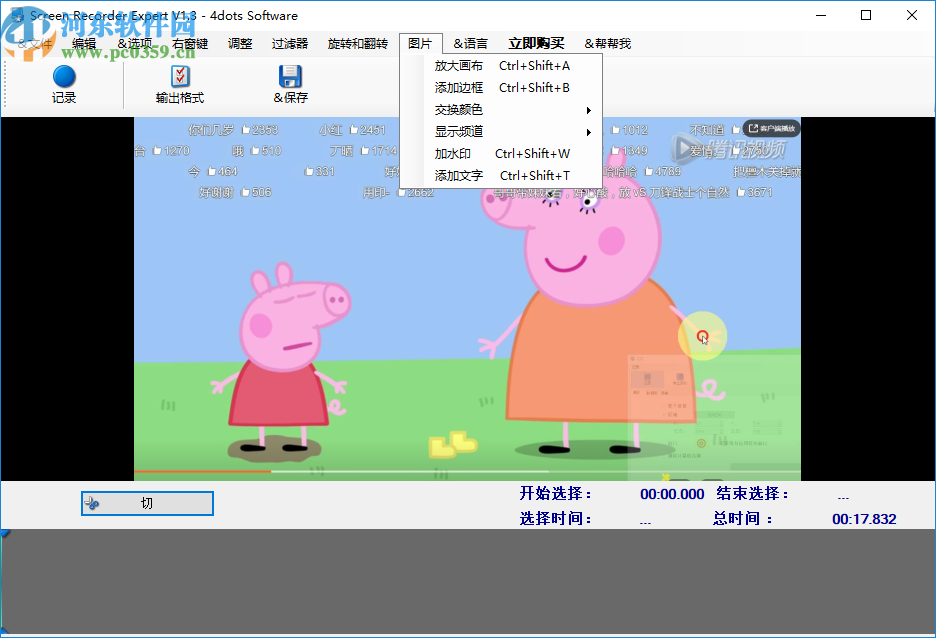Image resolution: width=936 pixels, height=638 pixels.
Task: Expand the 交换颜色 submenu arrow
Action: [590, 110]
